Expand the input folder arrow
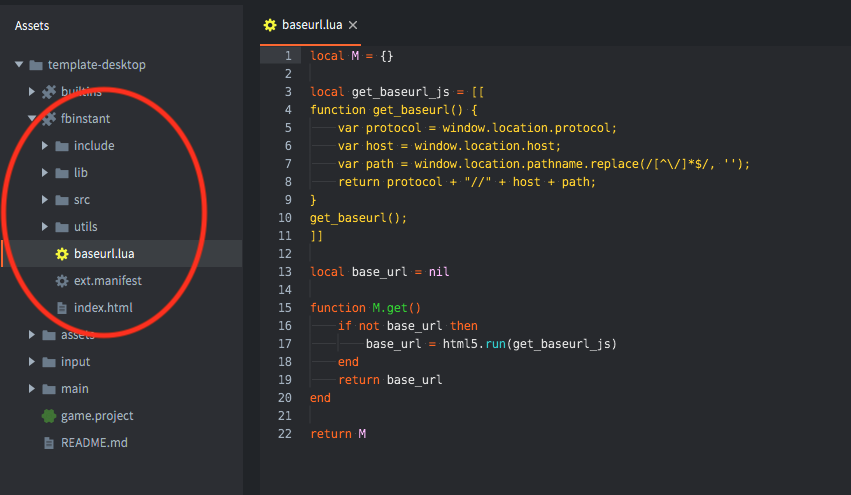Screen dimensions: 851x495 click(32, 362)
